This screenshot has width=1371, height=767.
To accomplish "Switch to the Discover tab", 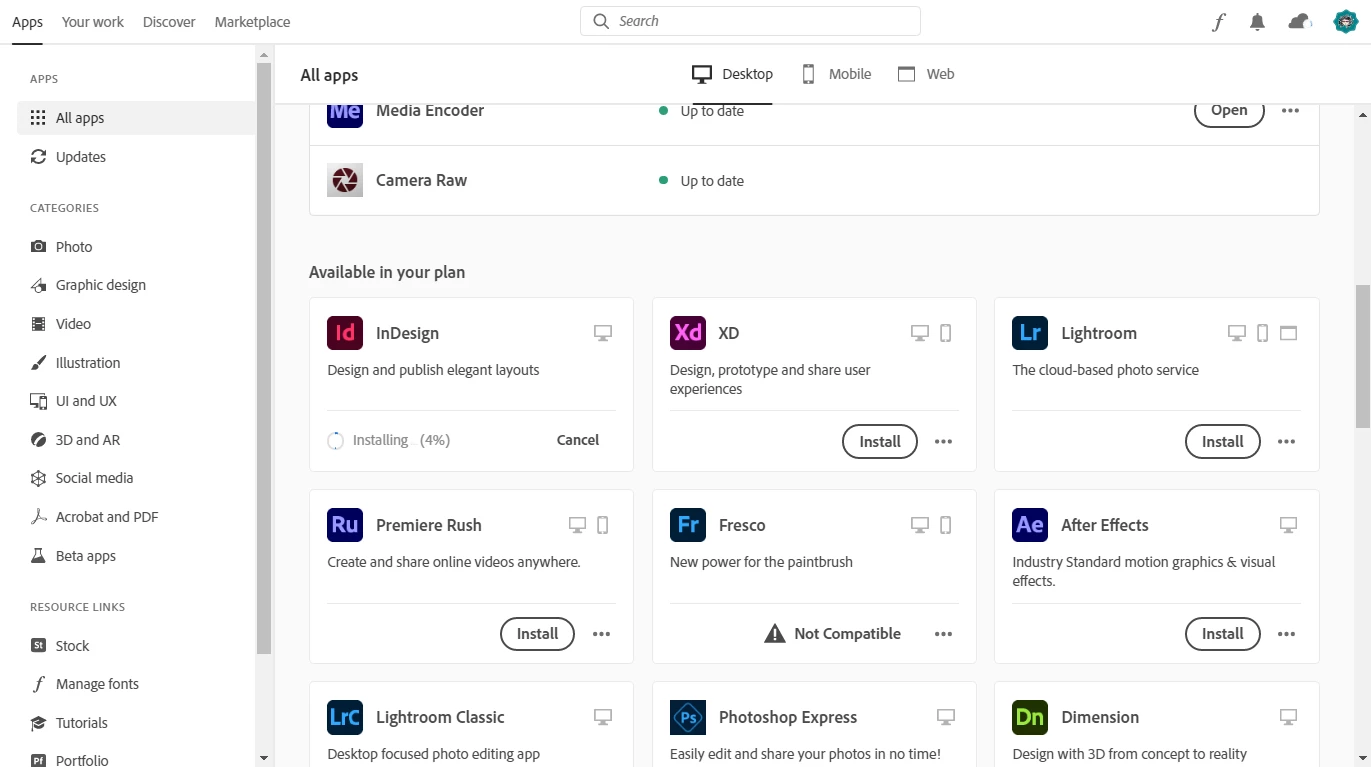I will [169, 22].
